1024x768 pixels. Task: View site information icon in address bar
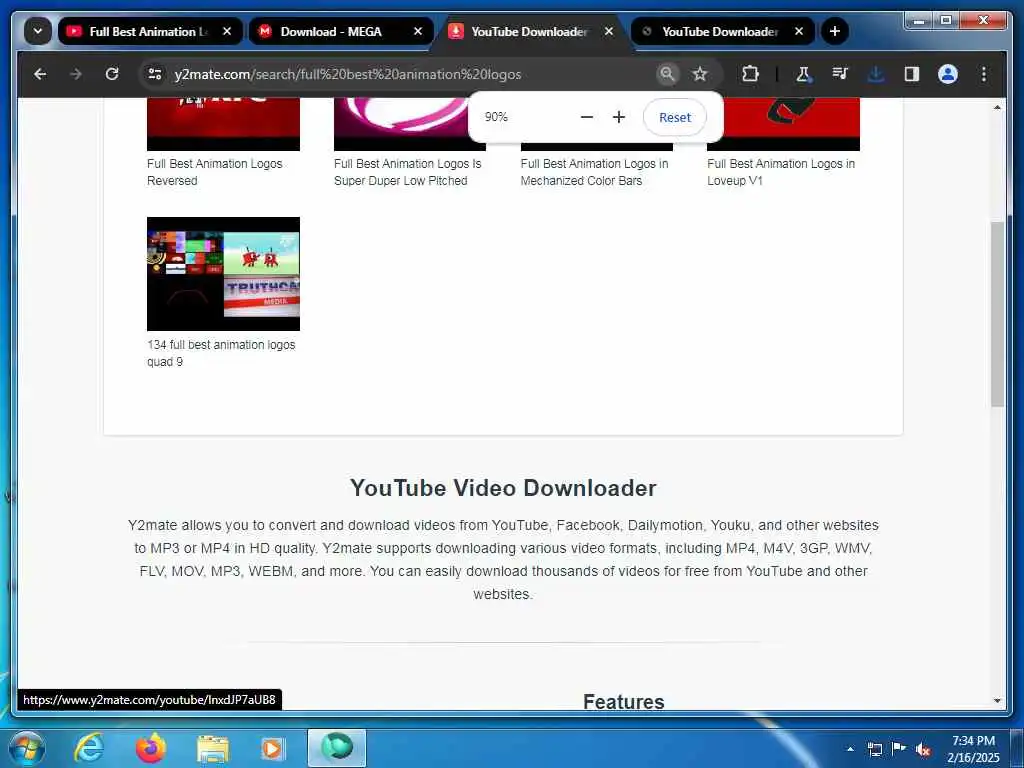click(x=155, y=74)
